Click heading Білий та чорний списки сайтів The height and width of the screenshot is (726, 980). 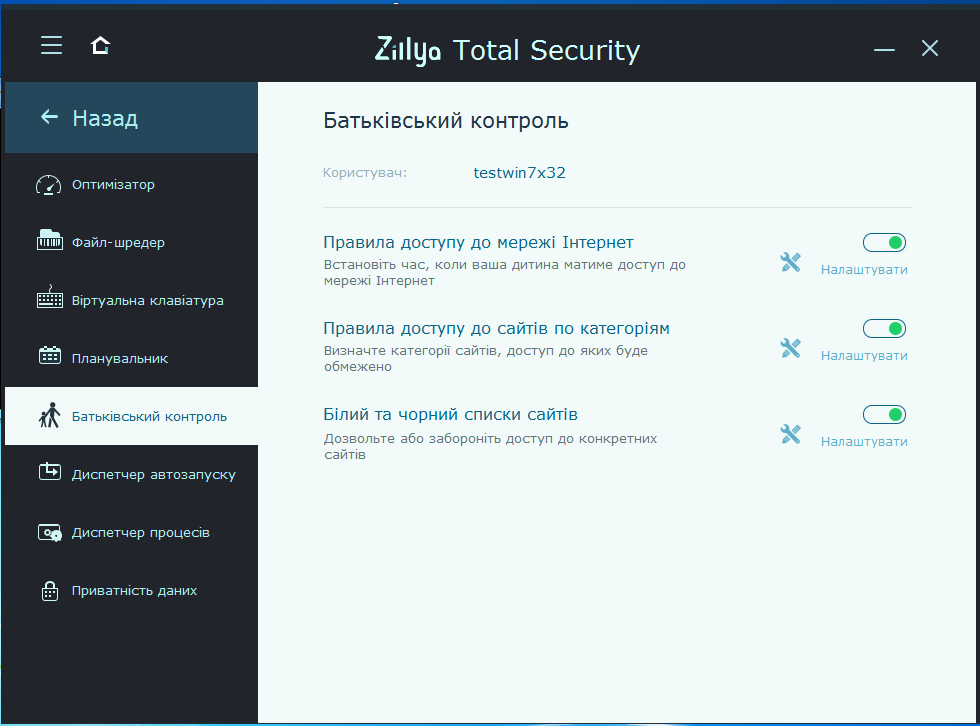[450, 414]
